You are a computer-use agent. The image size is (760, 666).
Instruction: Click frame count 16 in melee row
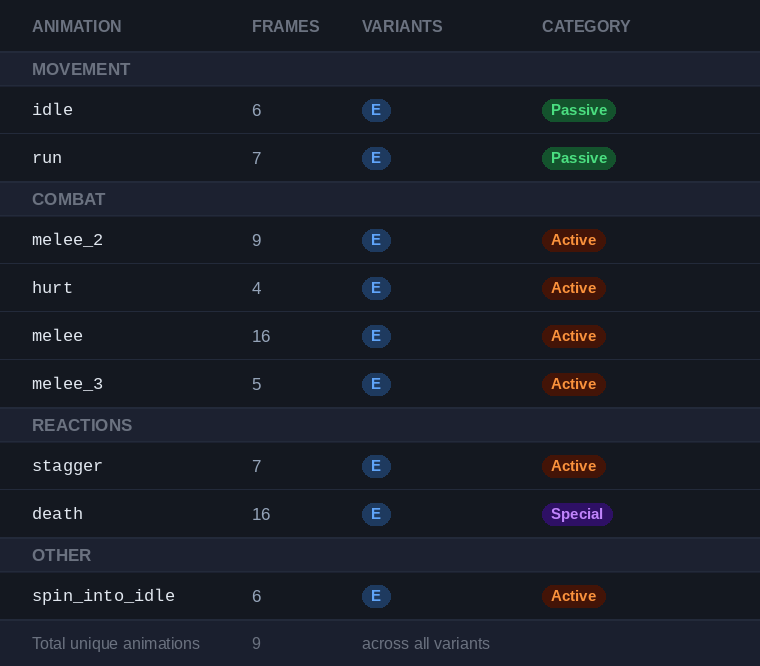(x=261, y=336)
